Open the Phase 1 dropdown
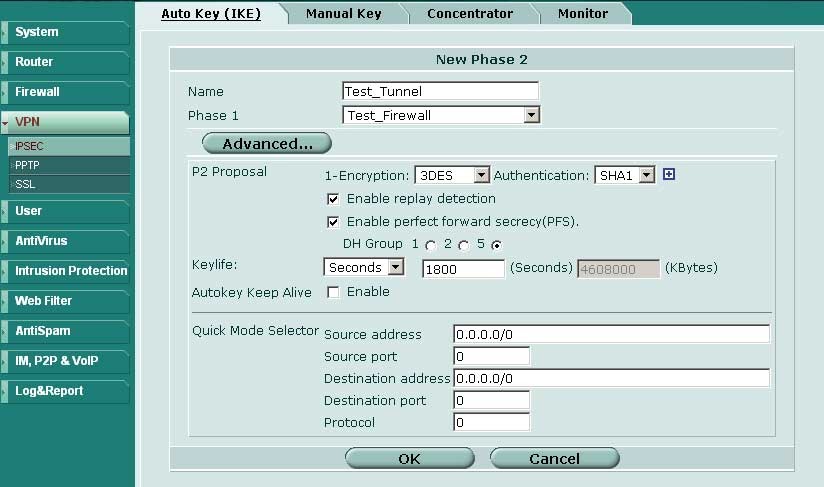824x487 pixels. point(441,115)
